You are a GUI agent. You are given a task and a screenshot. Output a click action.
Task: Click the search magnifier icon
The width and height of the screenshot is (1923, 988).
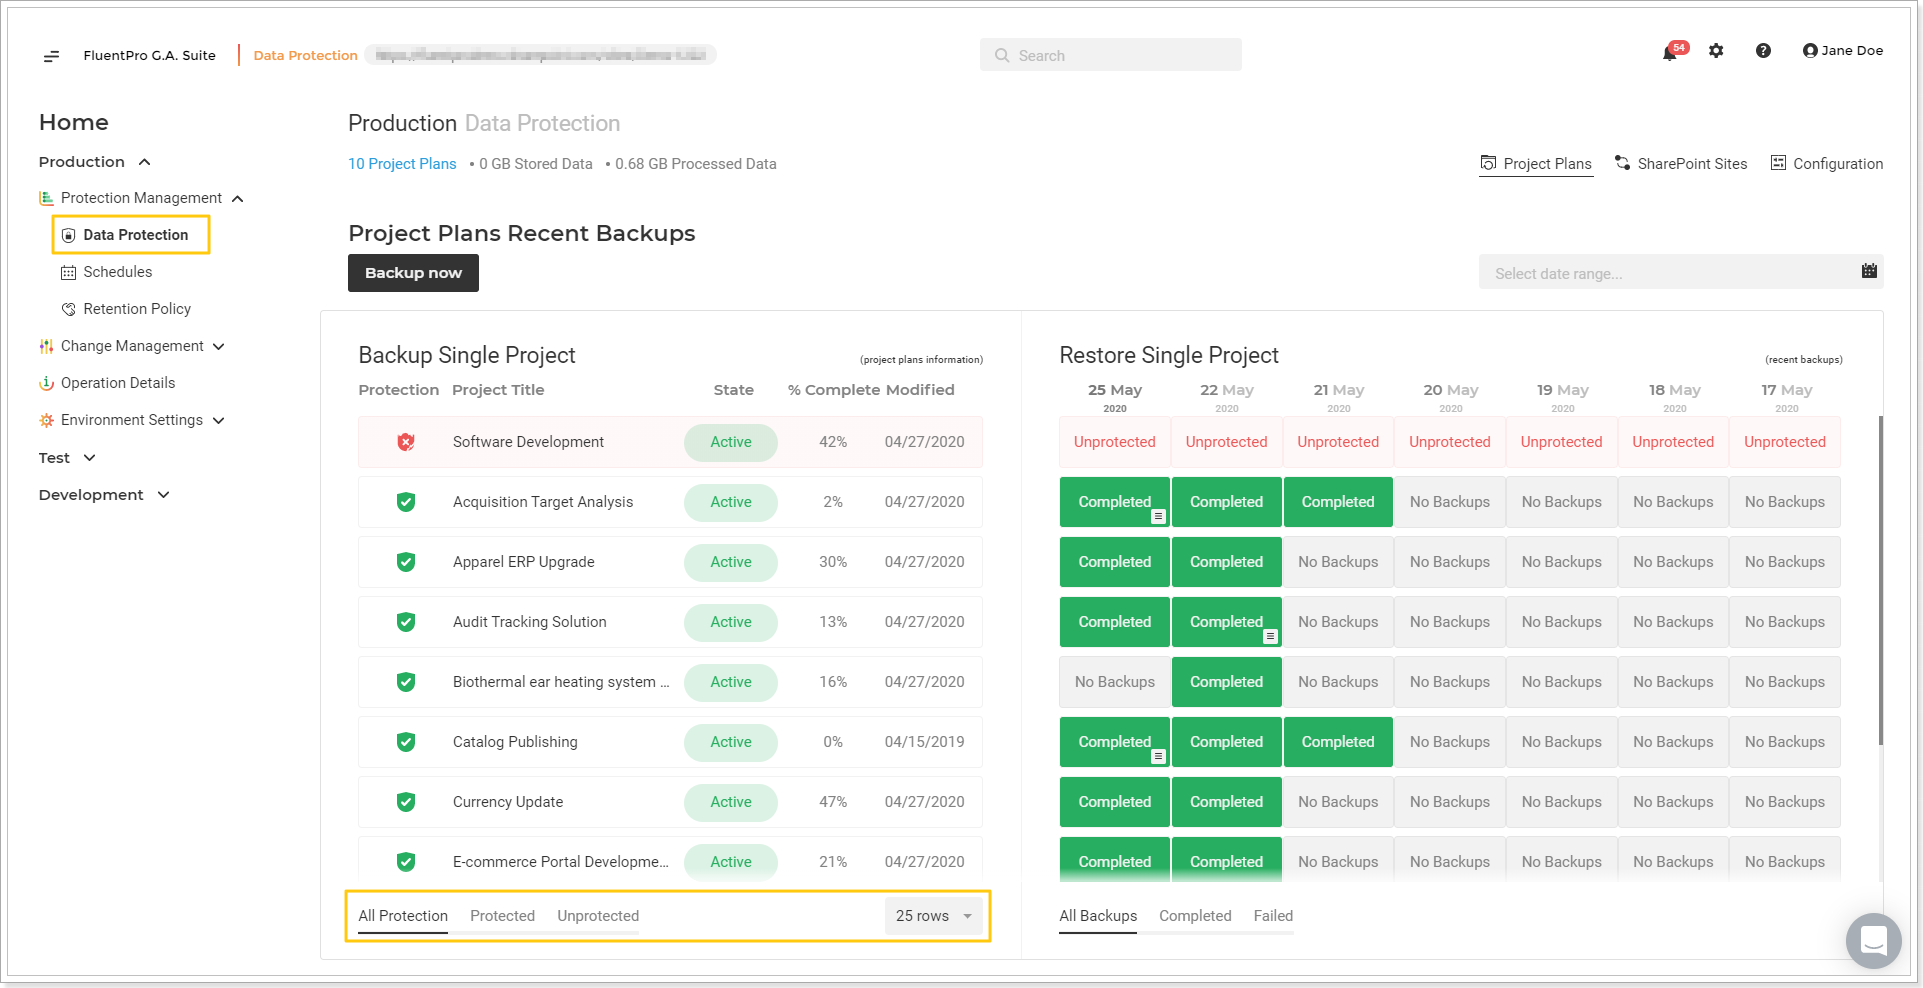[1002, 55]
